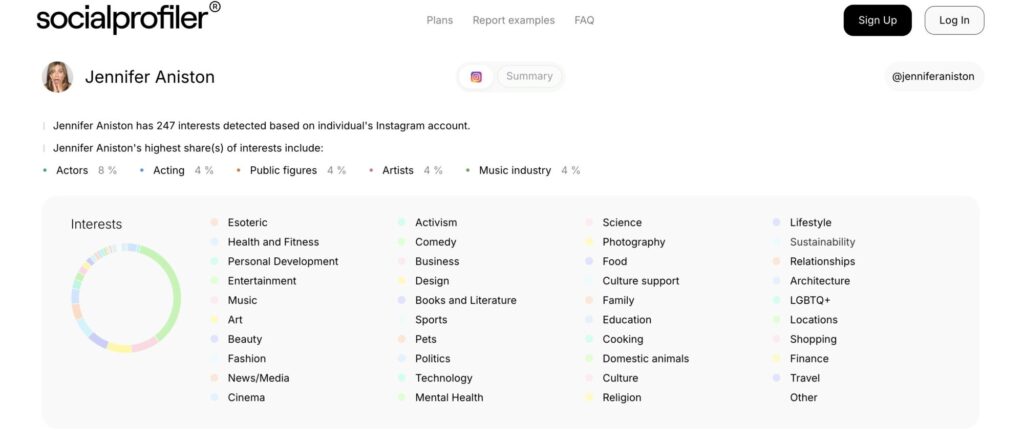Go to the FAQ page

tap(584, 20)
